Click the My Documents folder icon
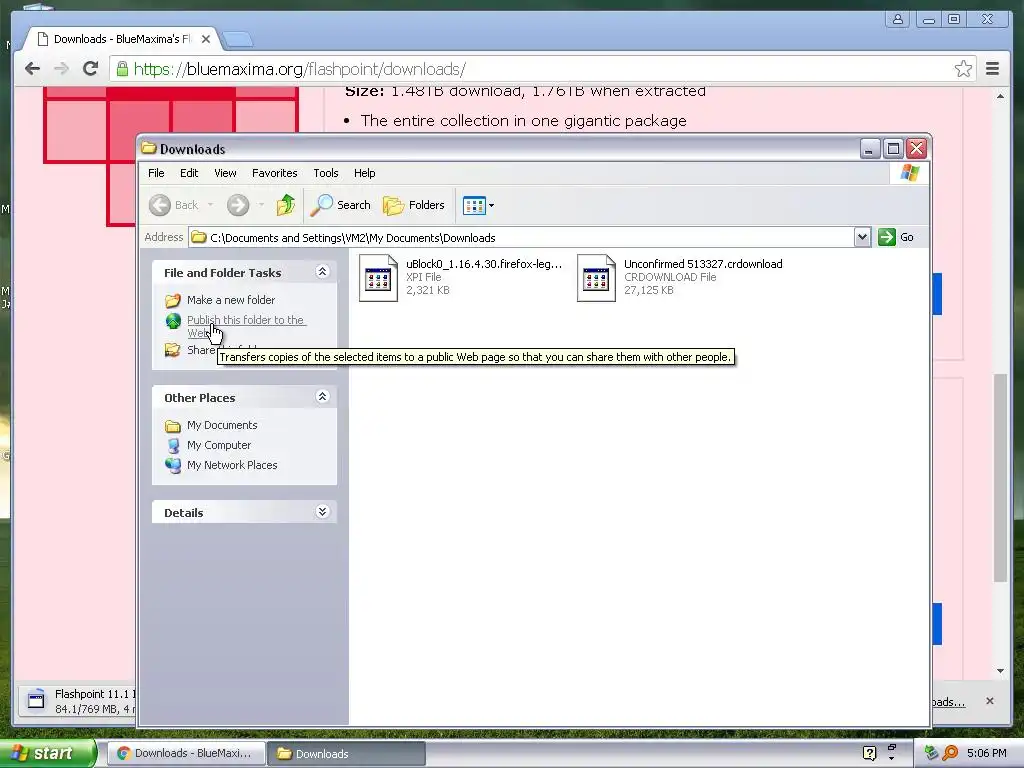The image size is (1024, 768). click(x=172, y=426)
